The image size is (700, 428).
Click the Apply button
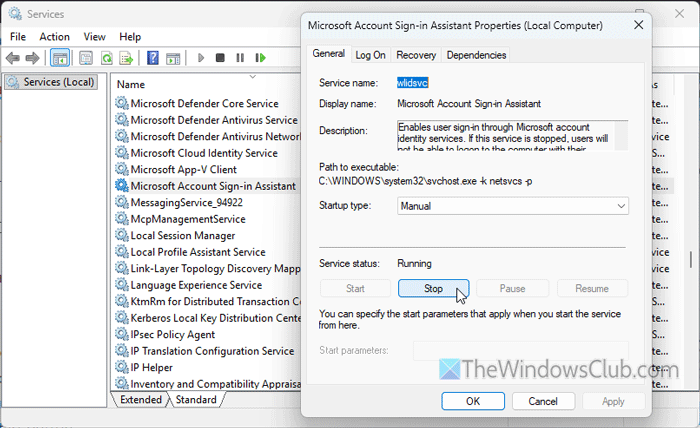pos(613,401)
